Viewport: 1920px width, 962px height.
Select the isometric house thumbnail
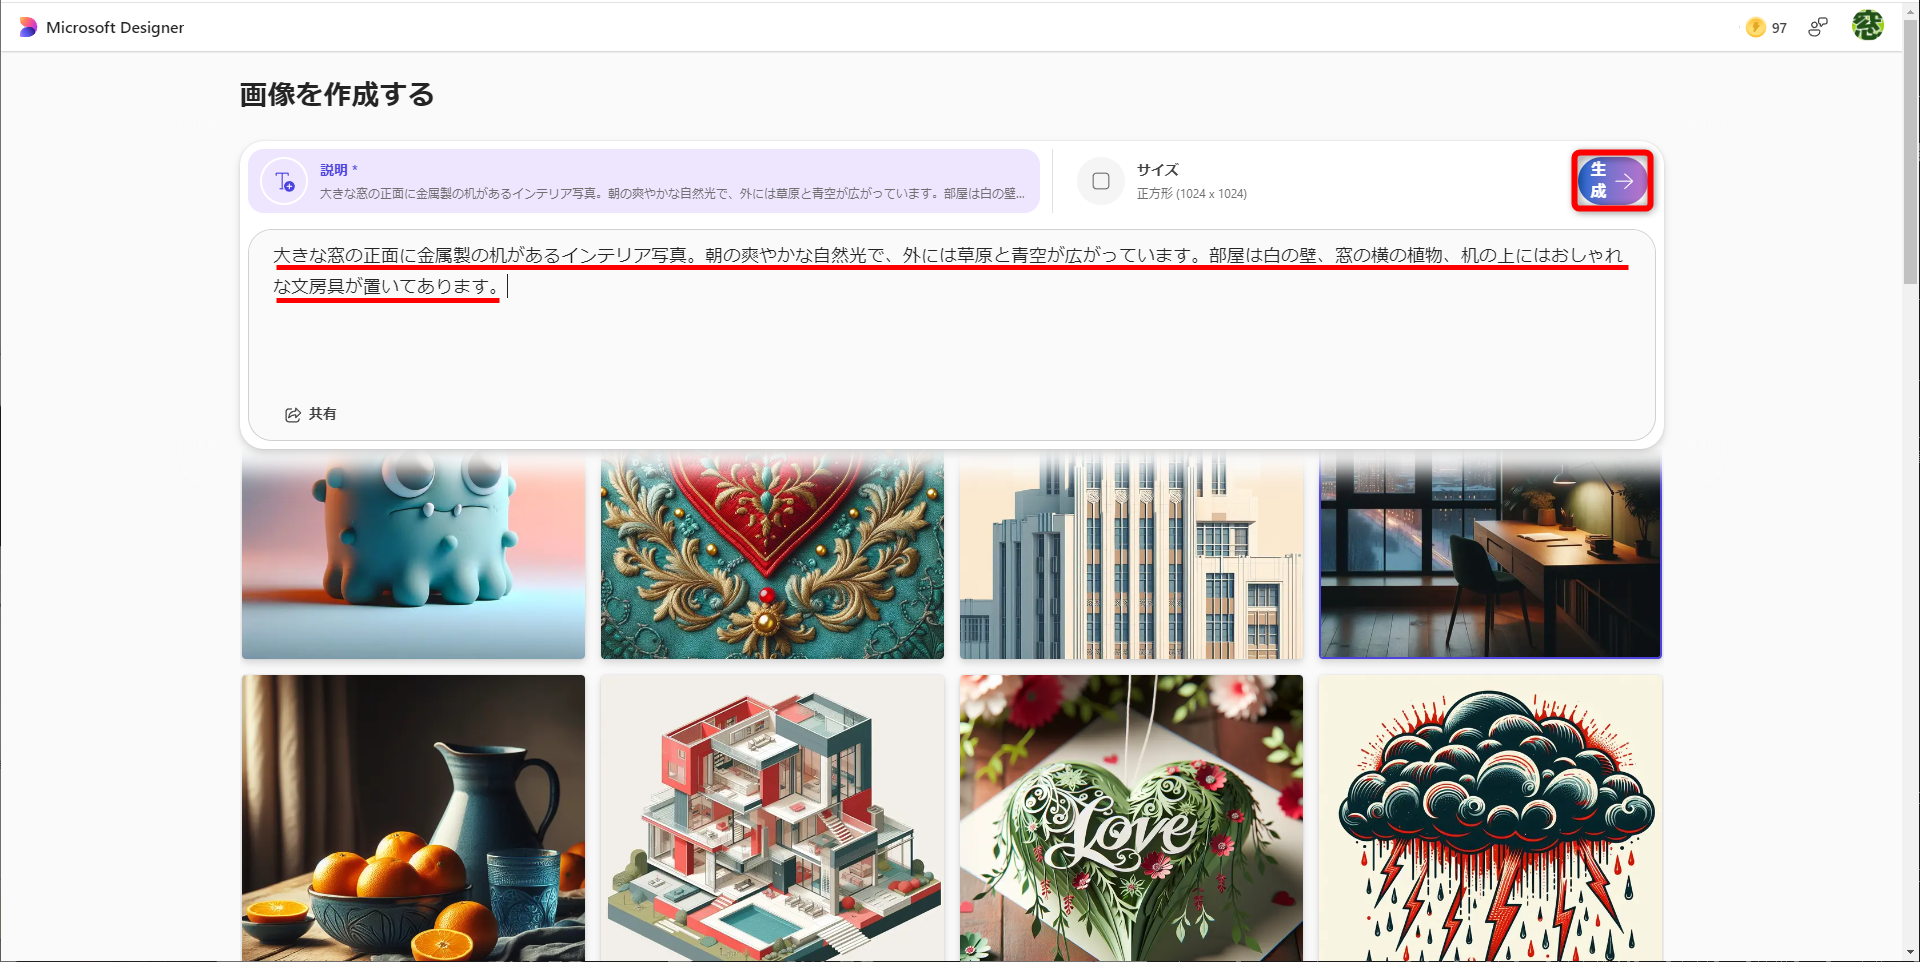[x=772, y=818]
